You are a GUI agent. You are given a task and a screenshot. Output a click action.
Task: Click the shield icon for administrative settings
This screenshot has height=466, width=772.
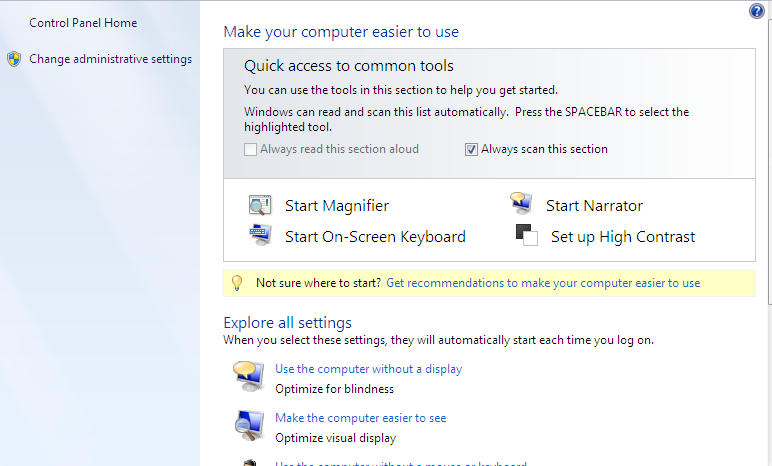tap(14, 59)
